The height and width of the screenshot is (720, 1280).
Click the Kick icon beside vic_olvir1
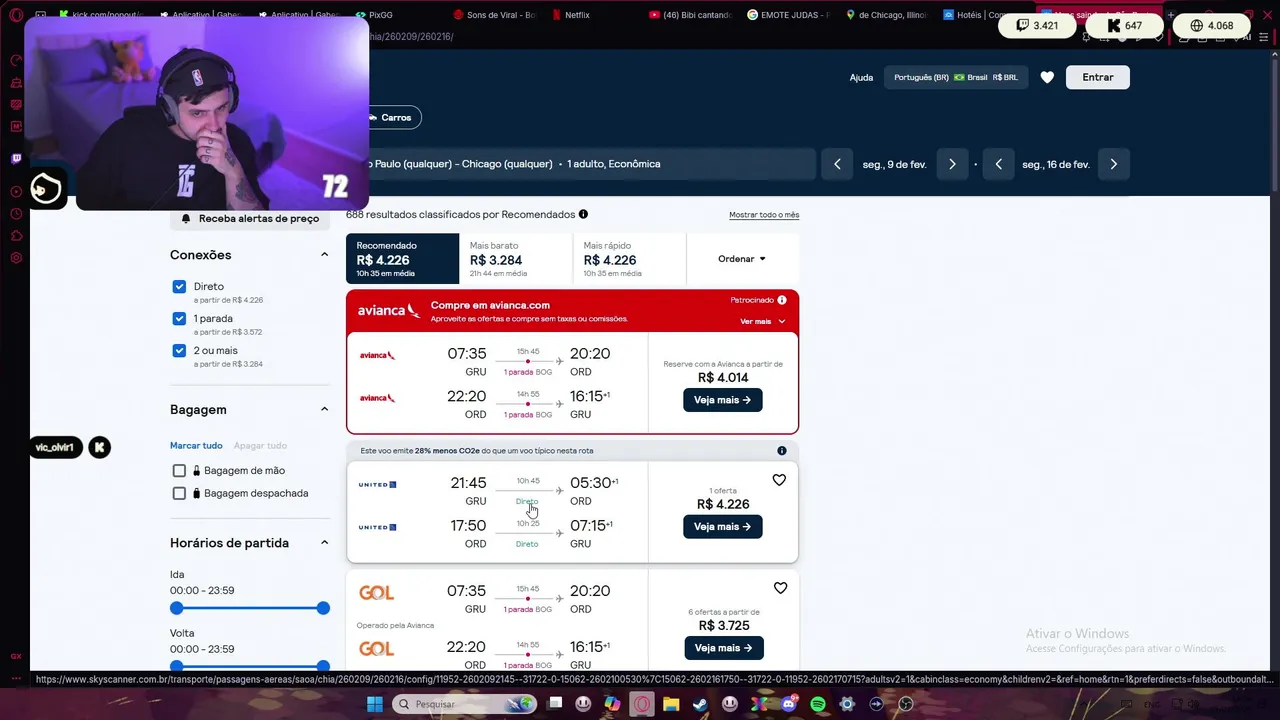(x=99, y=447)
